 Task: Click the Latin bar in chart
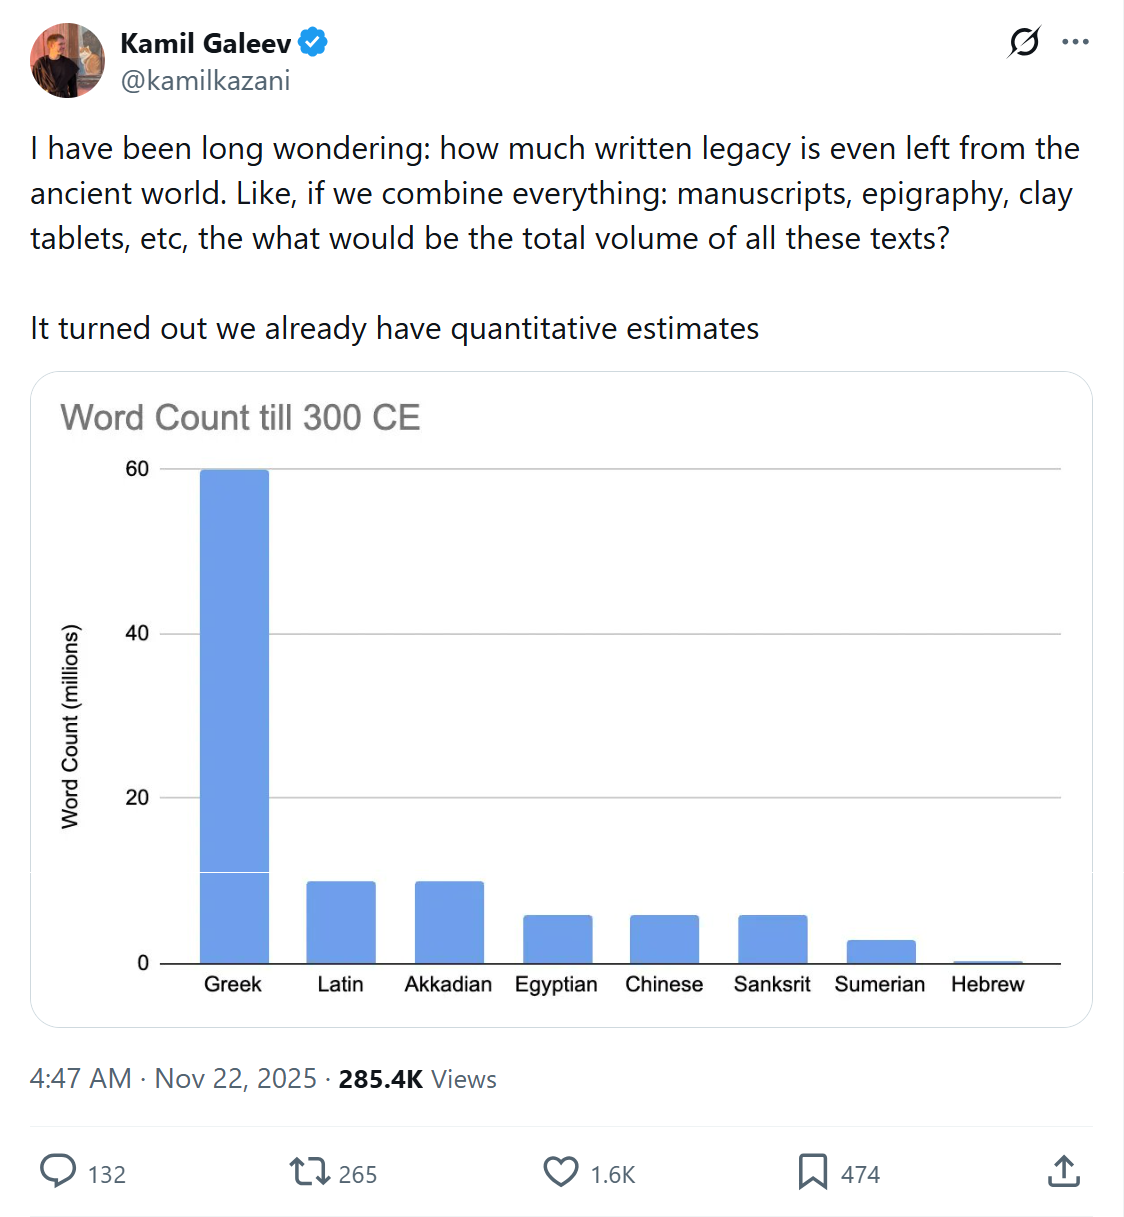point(341,922)
